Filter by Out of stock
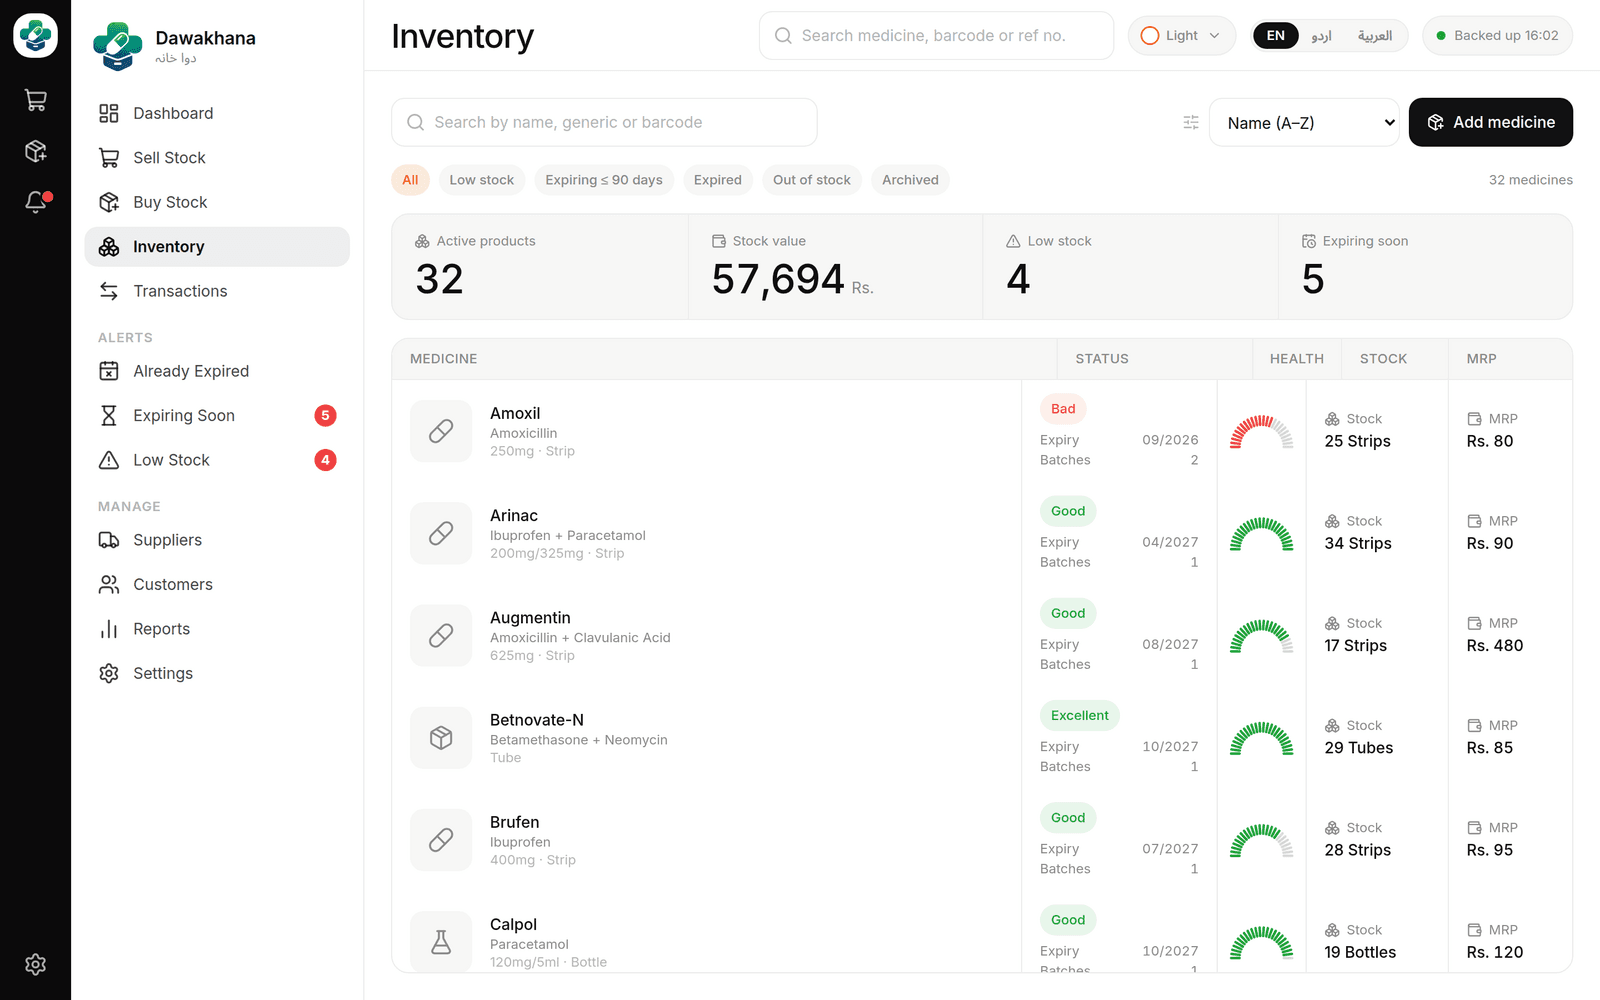 click(812, 180)
